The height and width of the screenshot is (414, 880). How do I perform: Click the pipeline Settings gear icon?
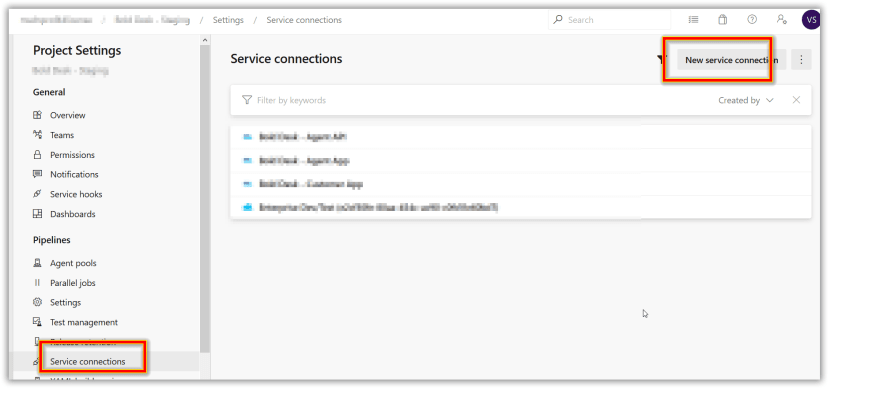(38, 302)
